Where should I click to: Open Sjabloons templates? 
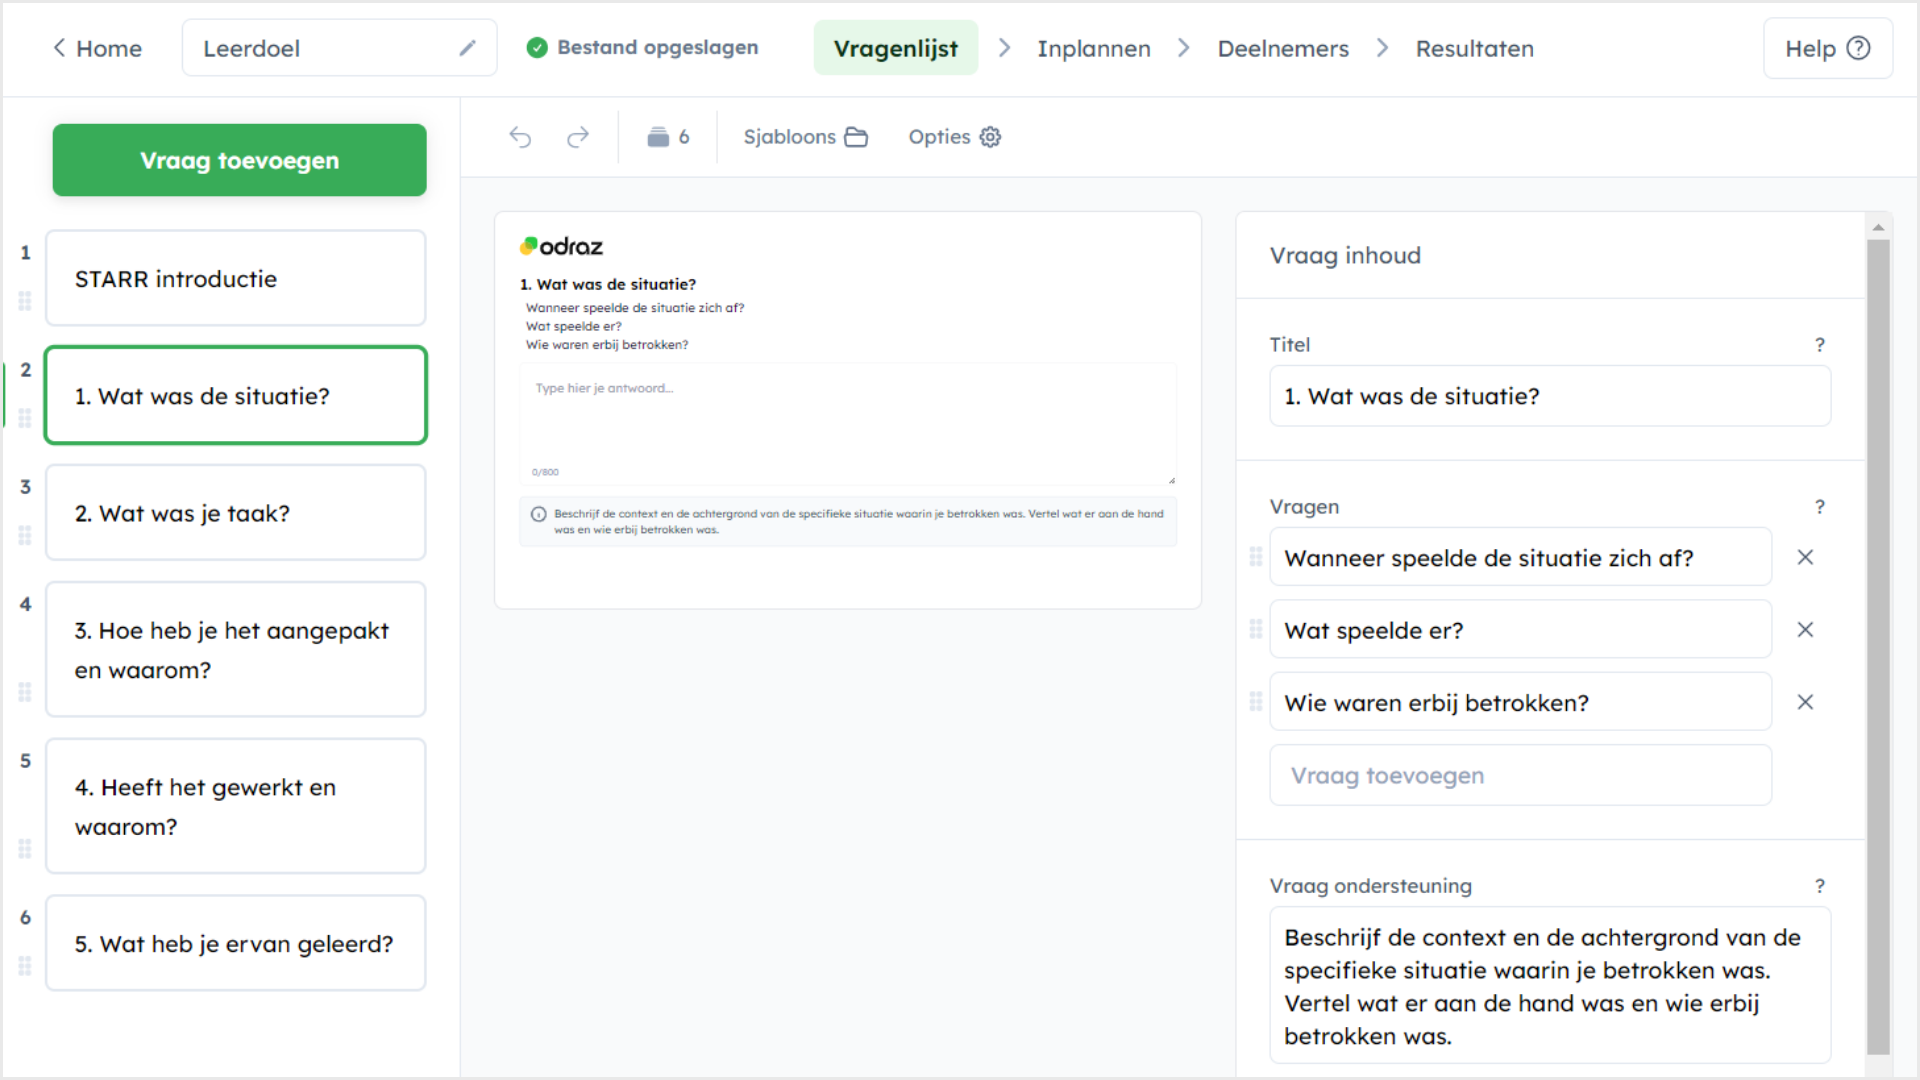(x=805, y=137)
